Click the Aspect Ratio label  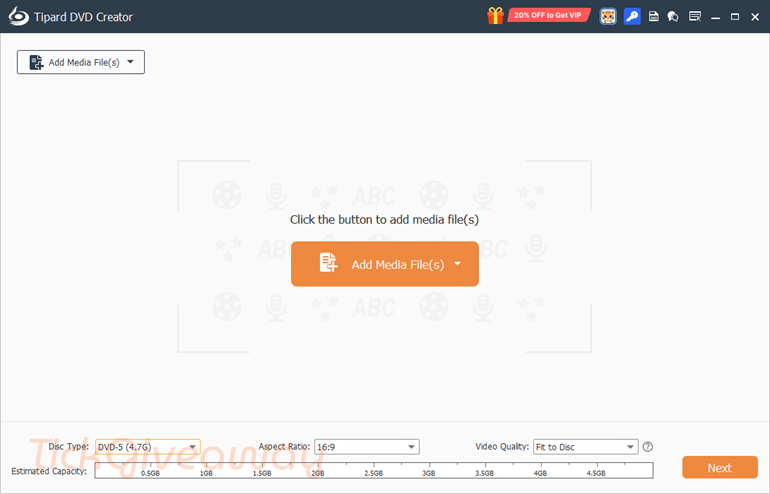(284, 446)
